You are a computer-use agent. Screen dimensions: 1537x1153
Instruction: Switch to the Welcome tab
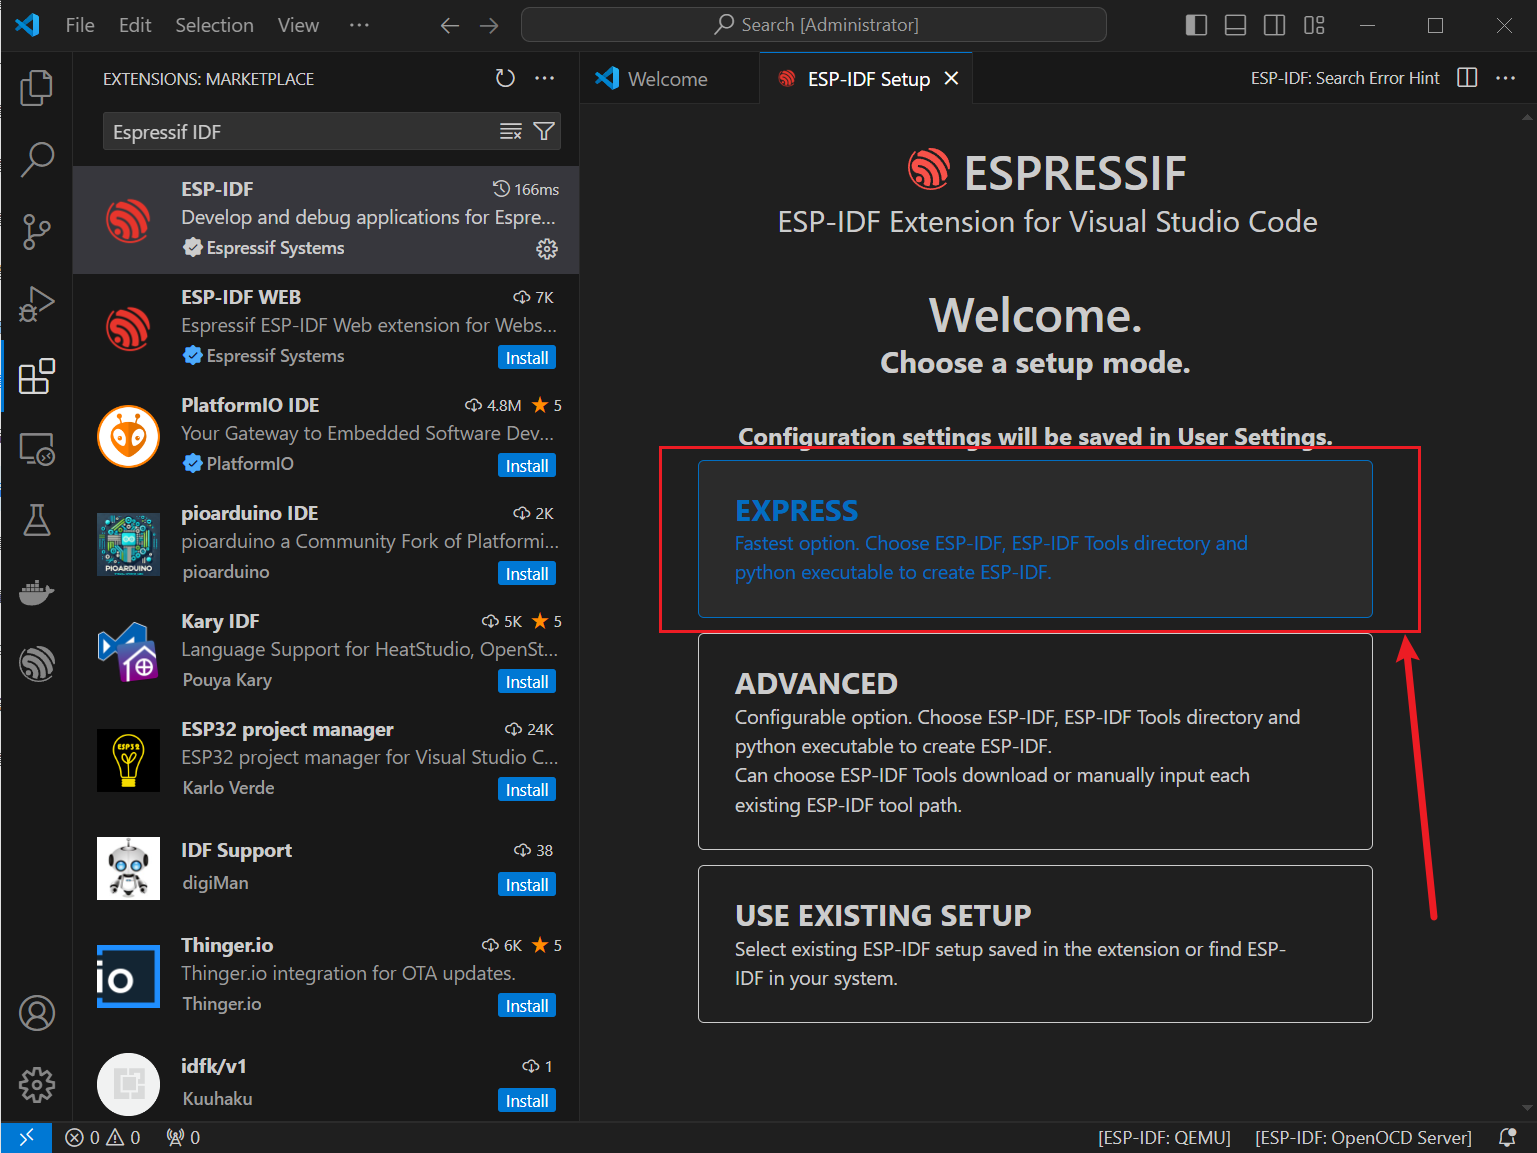668,79
